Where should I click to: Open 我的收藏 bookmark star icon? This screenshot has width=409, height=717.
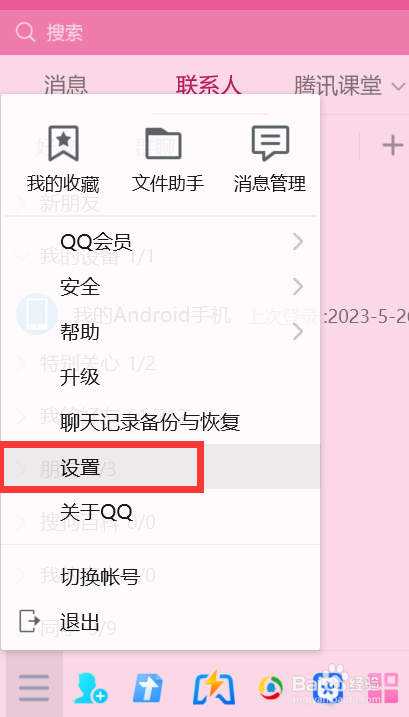coord(64,143)
